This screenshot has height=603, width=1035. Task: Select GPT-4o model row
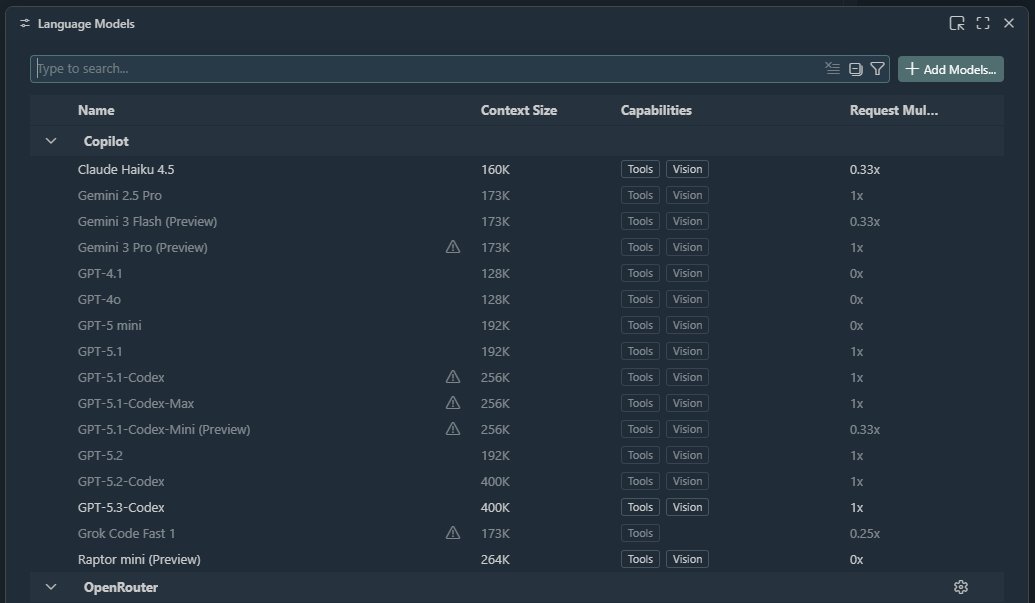[517, 299]
